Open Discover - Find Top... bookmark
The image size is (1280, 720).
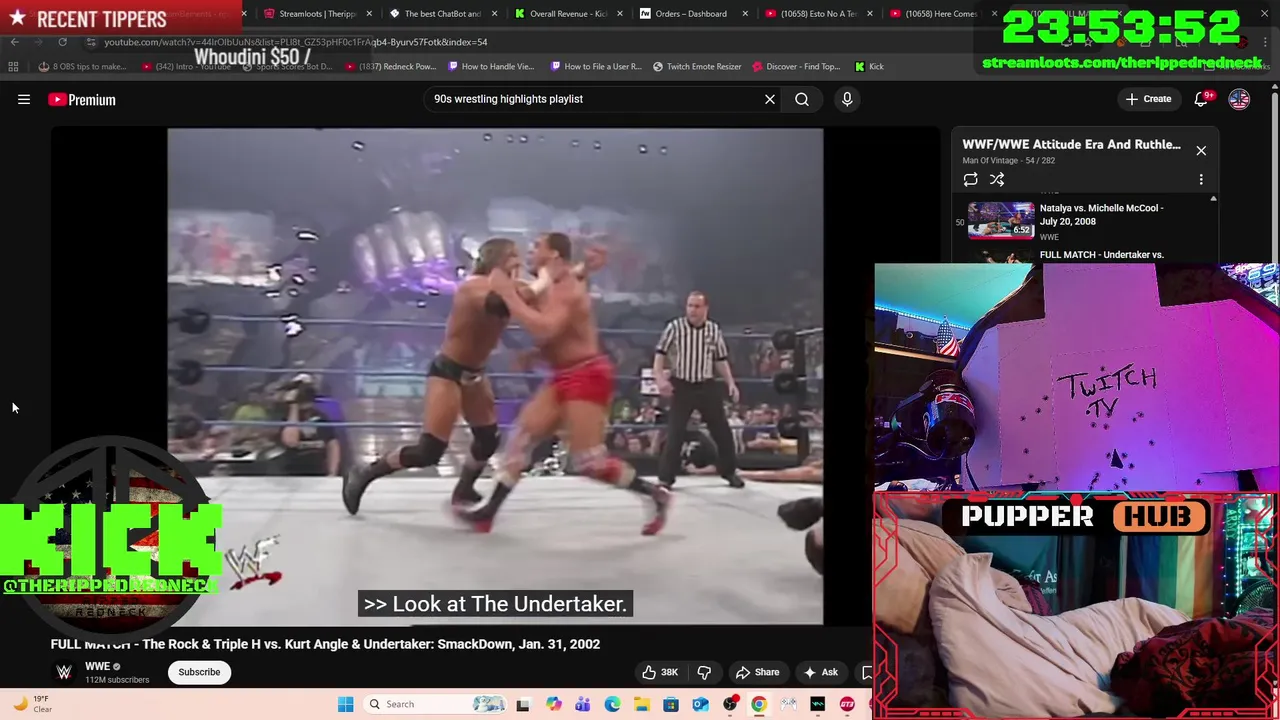point(796,66)
